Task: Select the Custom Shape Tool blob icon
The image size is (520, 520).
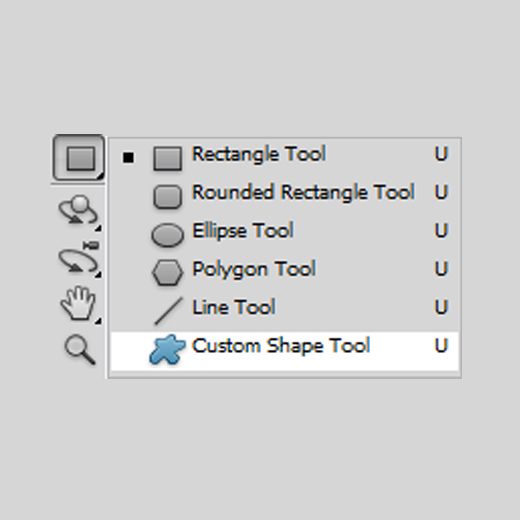Action: point(167,349)
